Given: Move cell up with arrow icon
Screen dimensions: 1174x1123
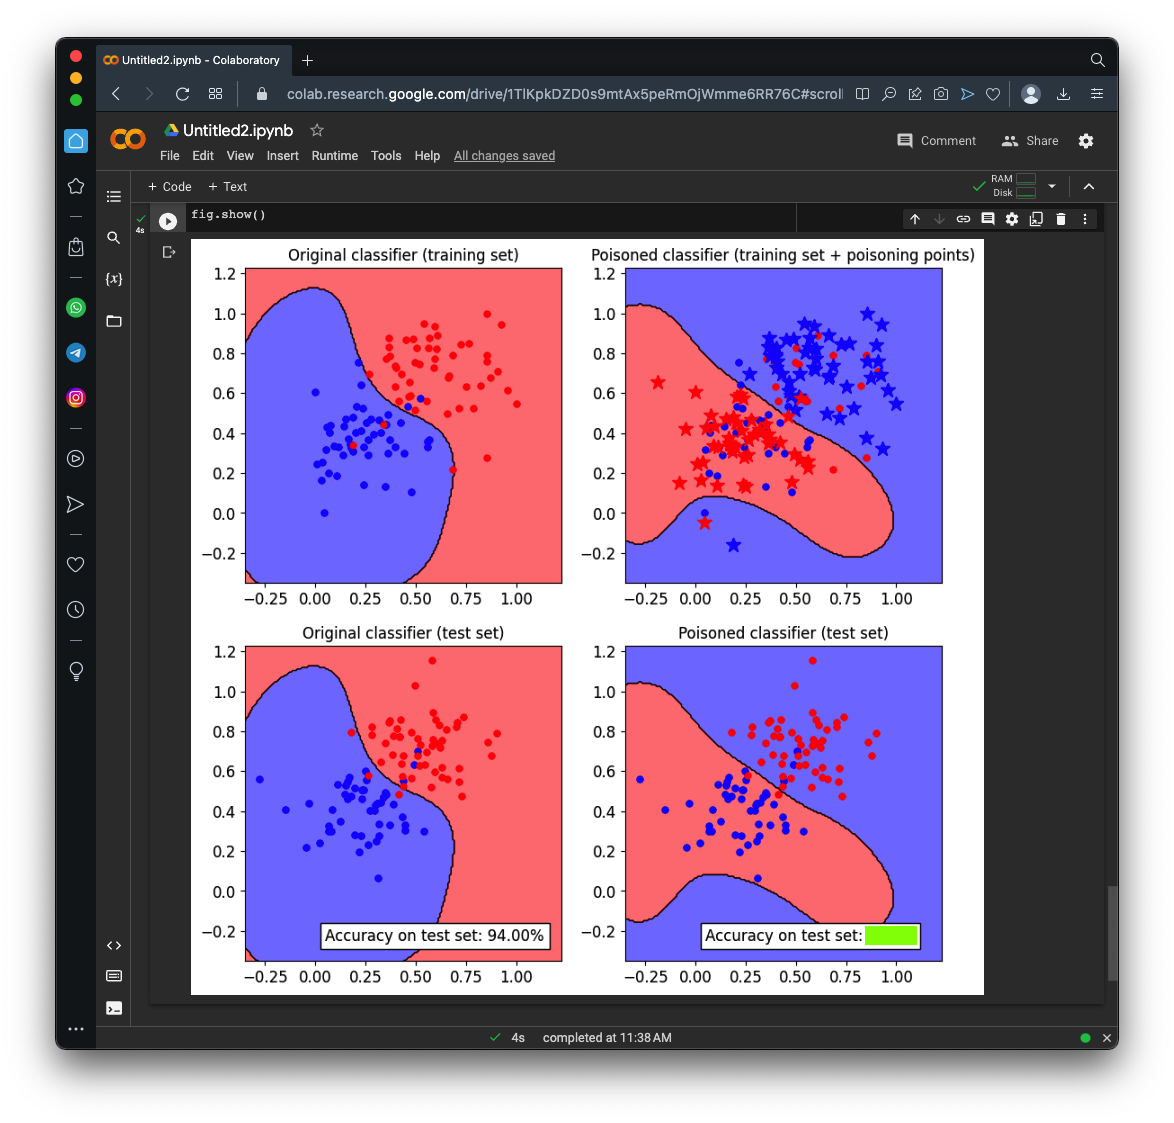Looking at the screenshot, I should (x=915, y=219).
